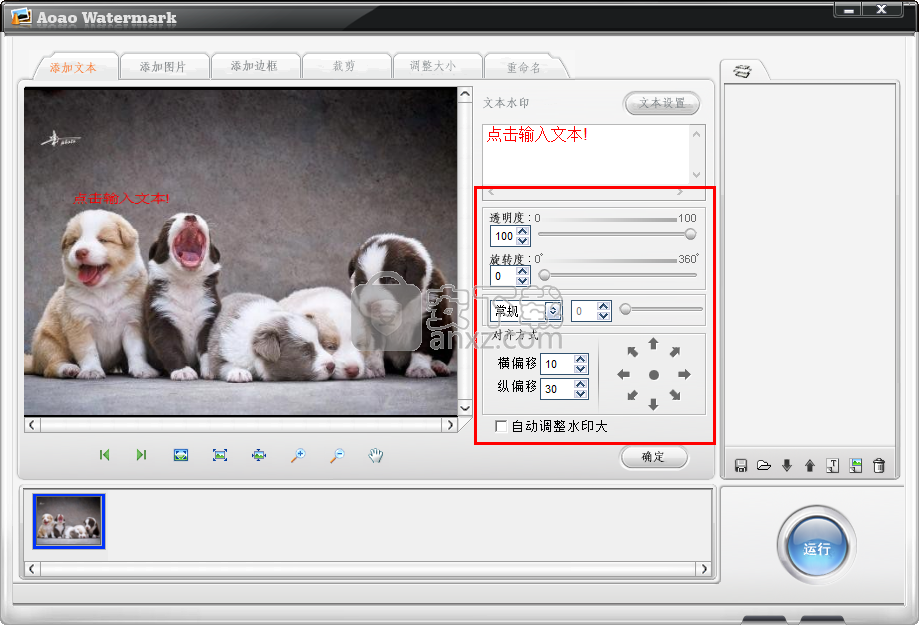Switch to the 调整大小 tab
This screenshot has width=919, height=625.
(x=434, y=66)
